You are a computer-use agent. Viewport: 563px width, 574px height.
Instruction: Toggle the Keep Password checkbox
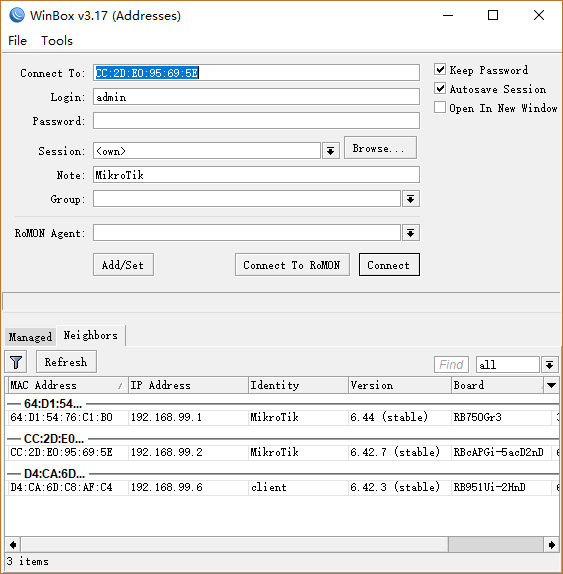[440, 69]
